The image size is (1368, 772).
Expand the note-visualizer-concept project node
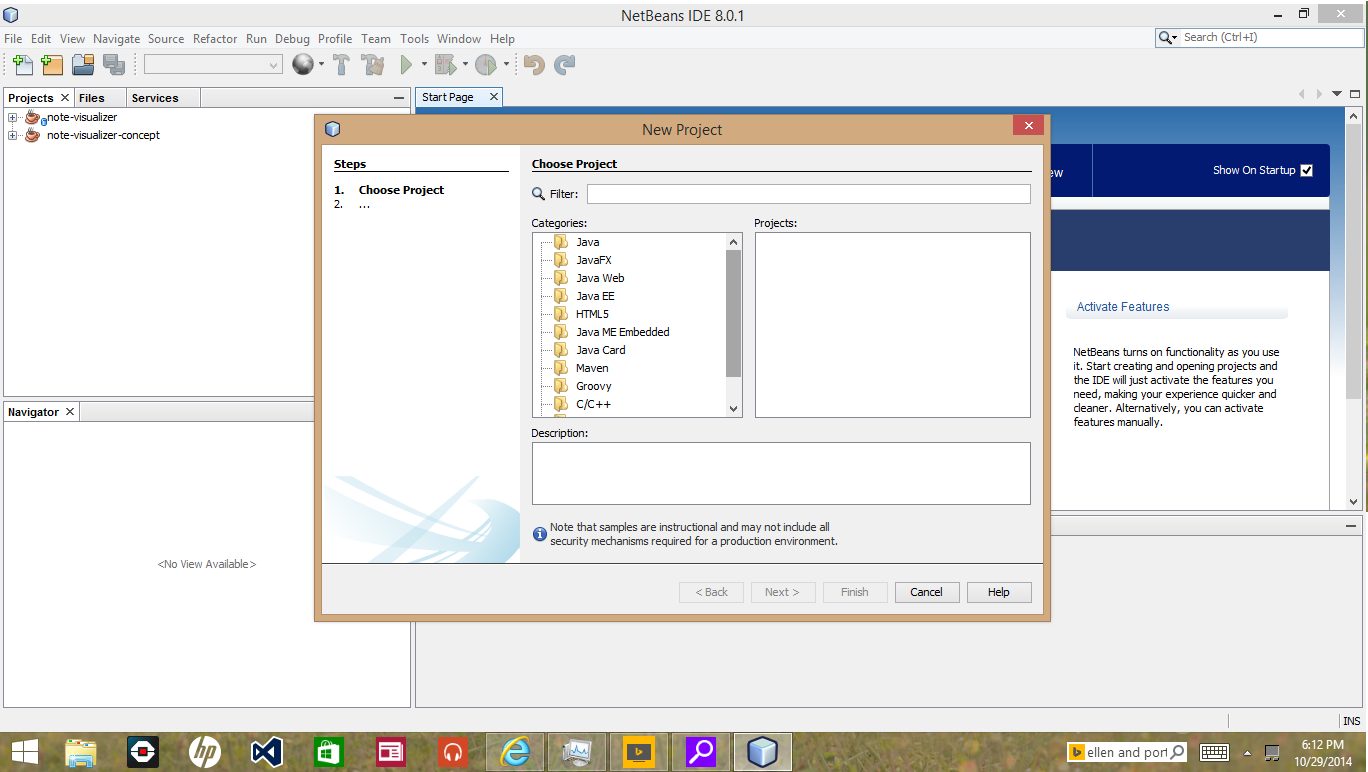[x=13, y=136]
